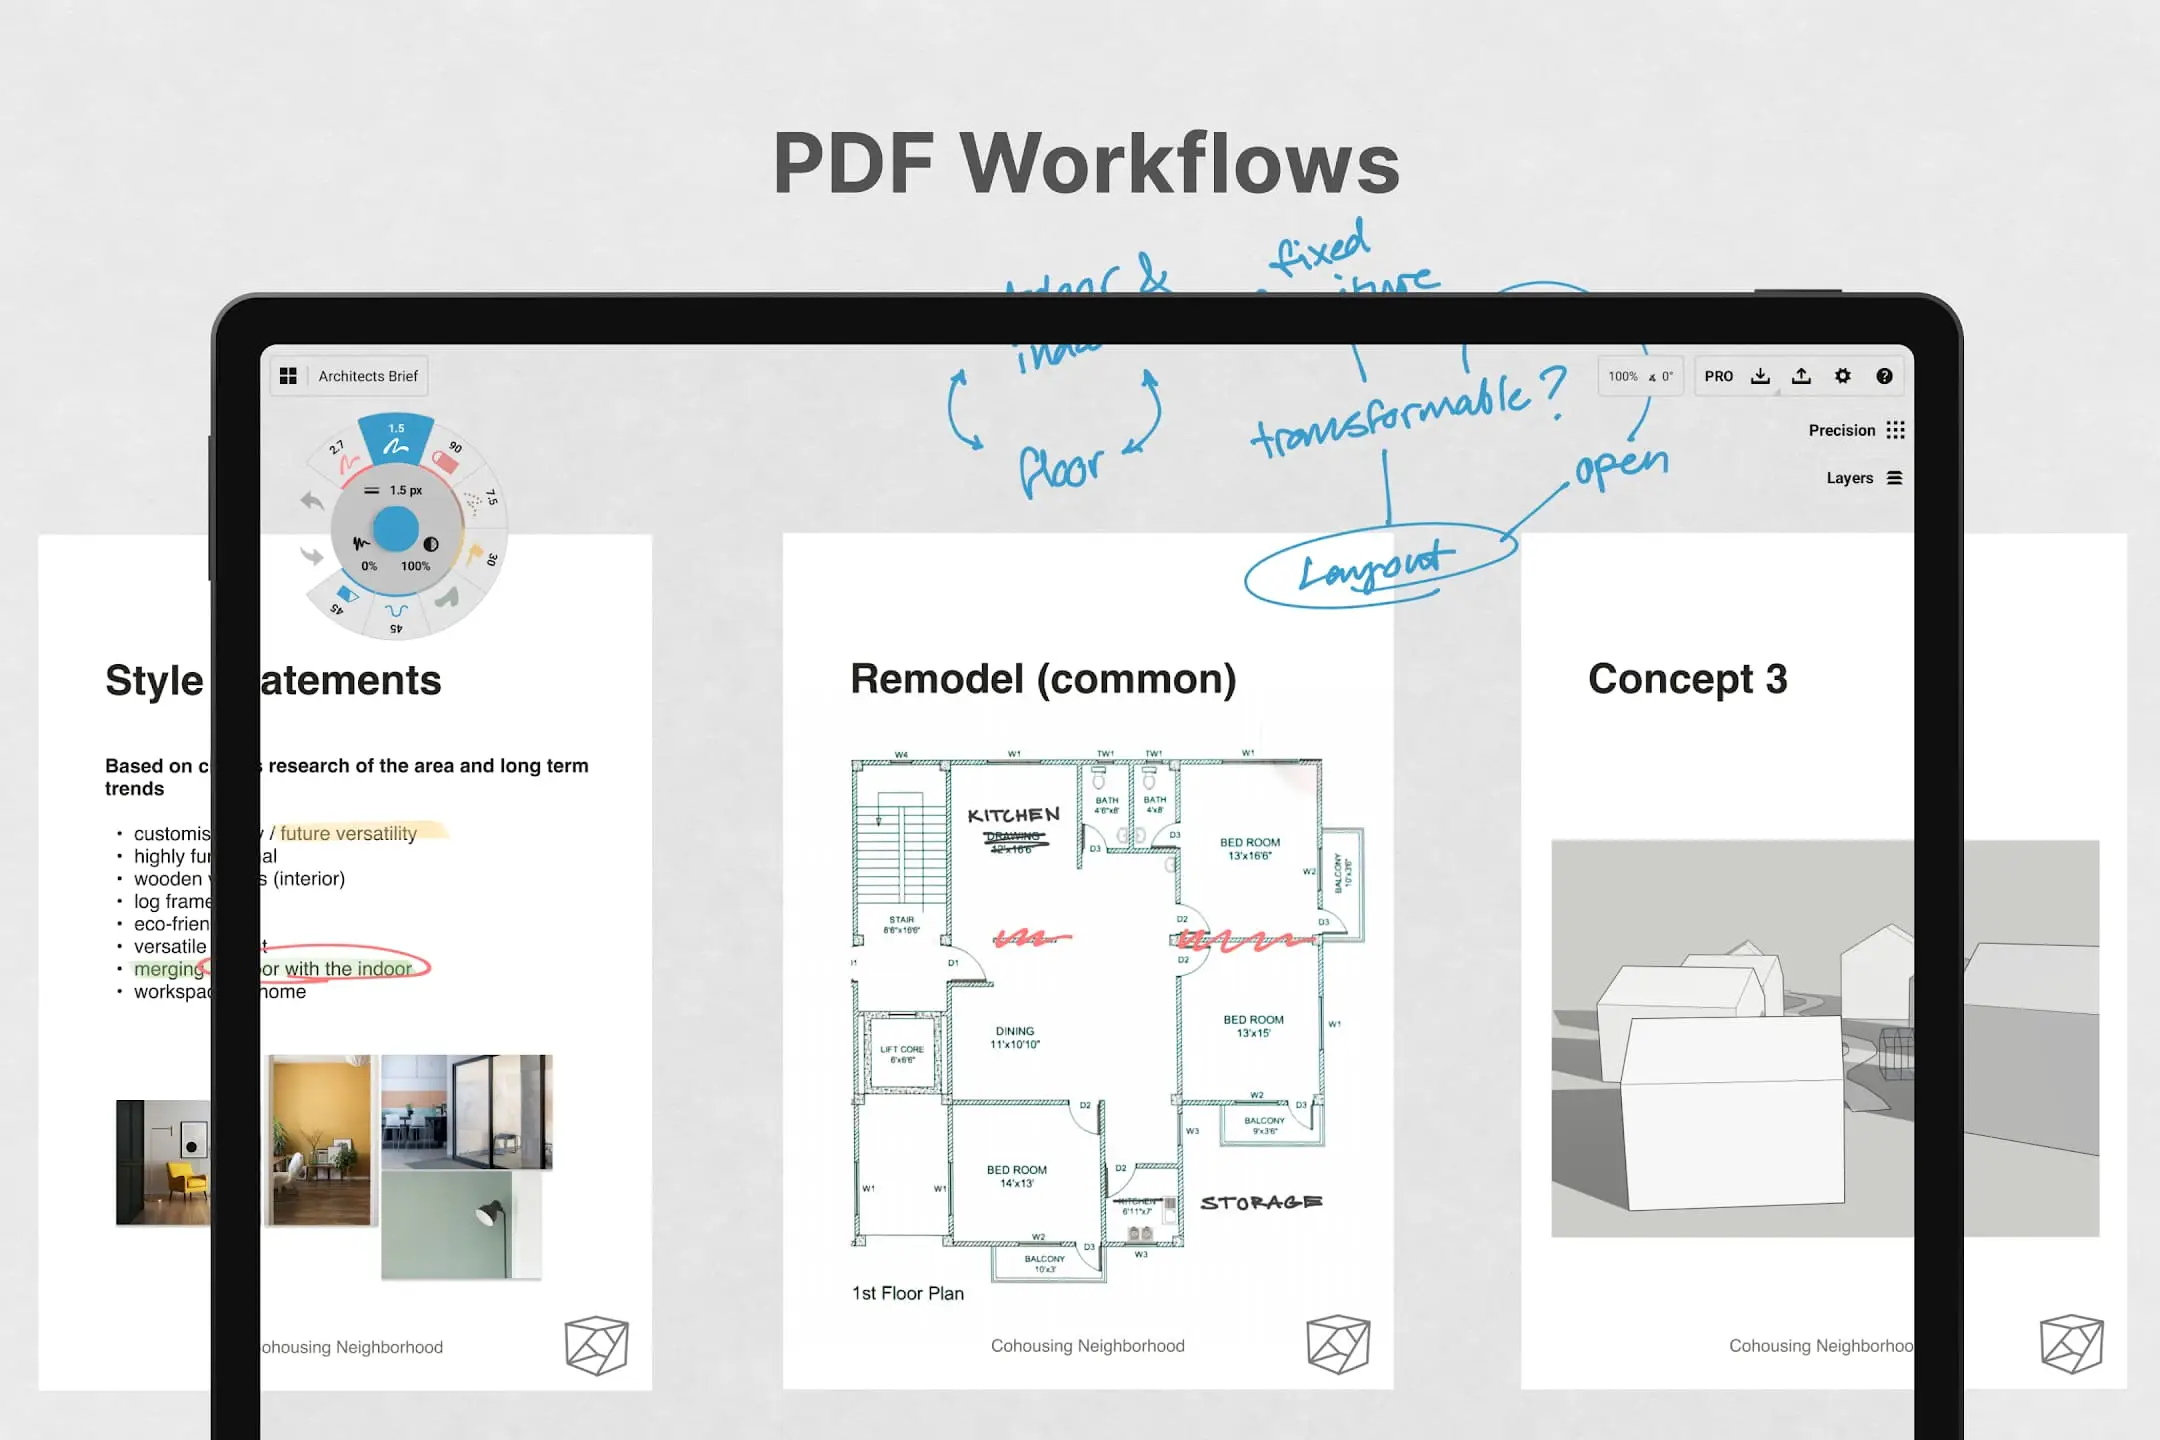The image size is (2160, 1440).
Task: Click the share upload icon
Action: click(1805, 376)
